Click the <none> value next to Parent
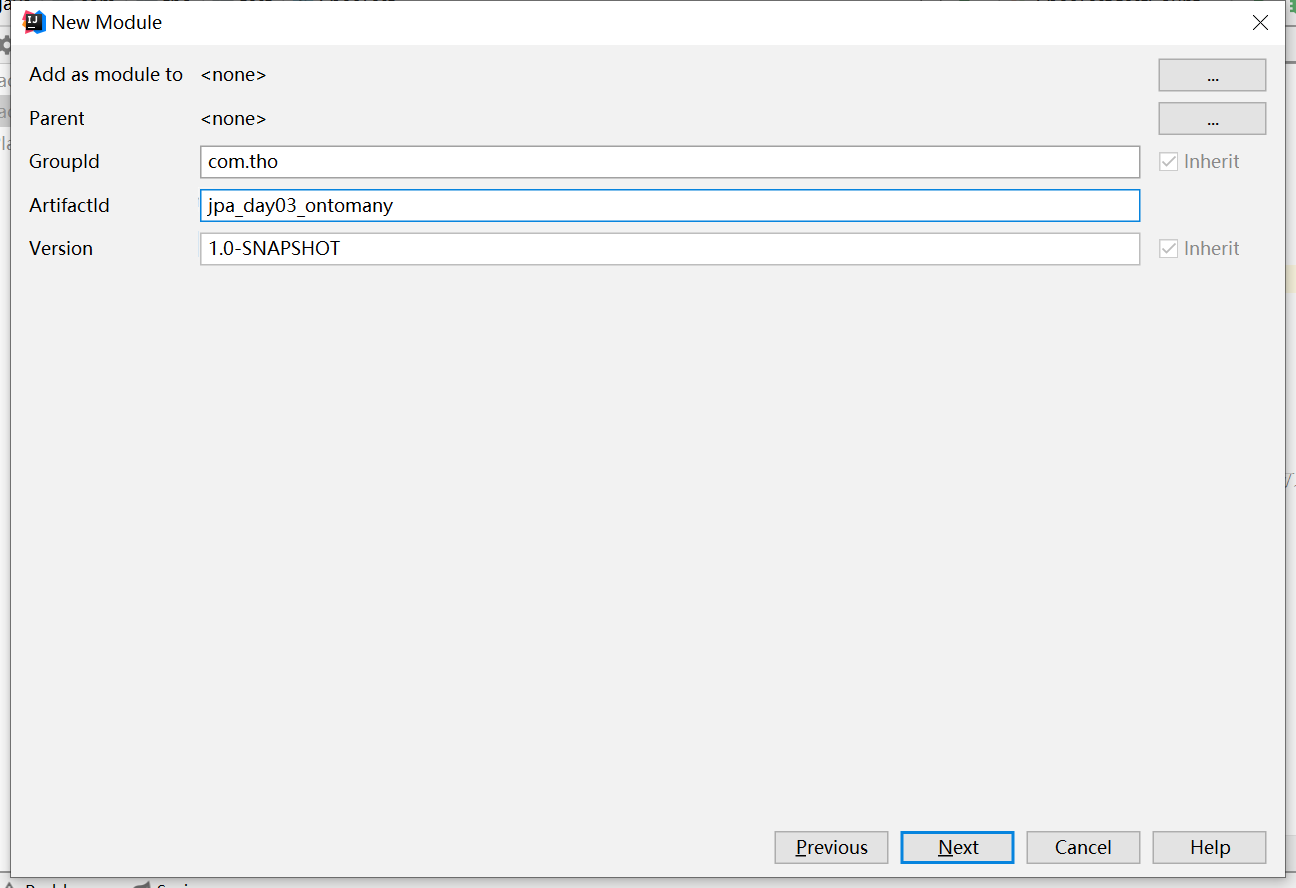 coord(233,118)
